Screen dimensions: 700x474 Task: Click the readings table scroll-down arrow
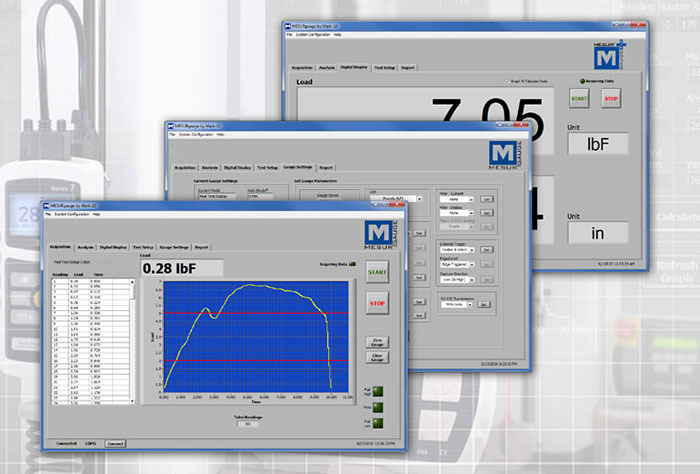click(132, 401)
